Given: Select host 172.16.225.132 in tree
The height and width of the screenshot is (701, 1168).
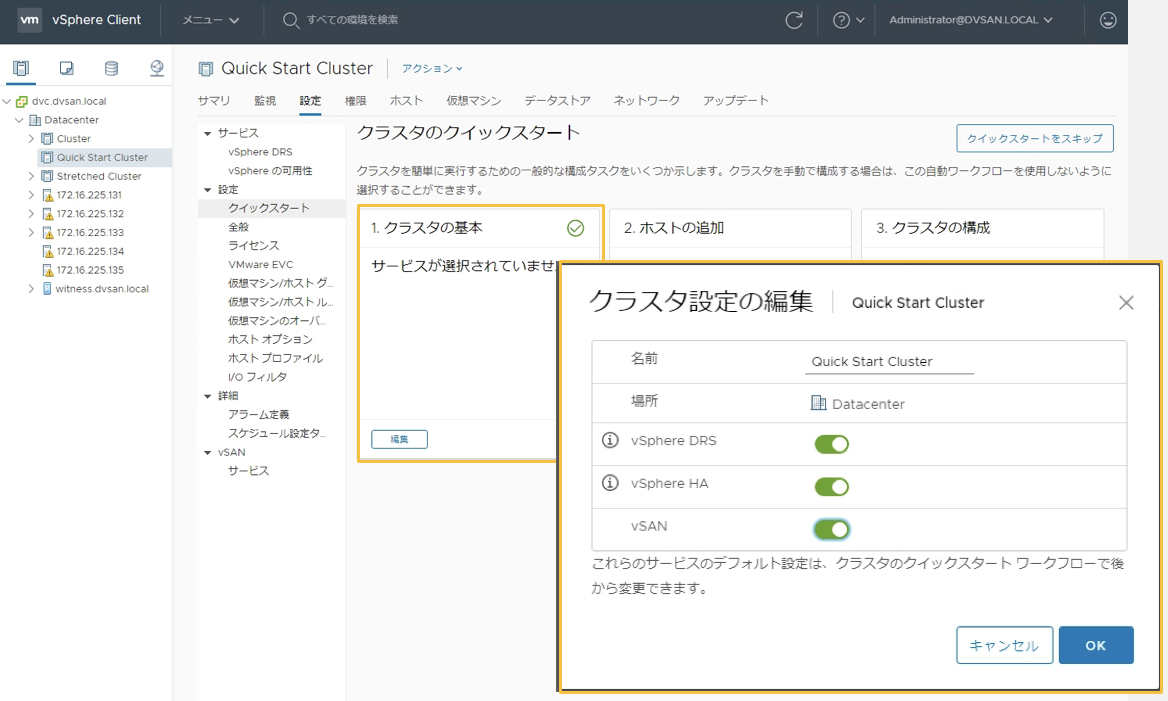Looking at the screenshot, I should [90, 214].
